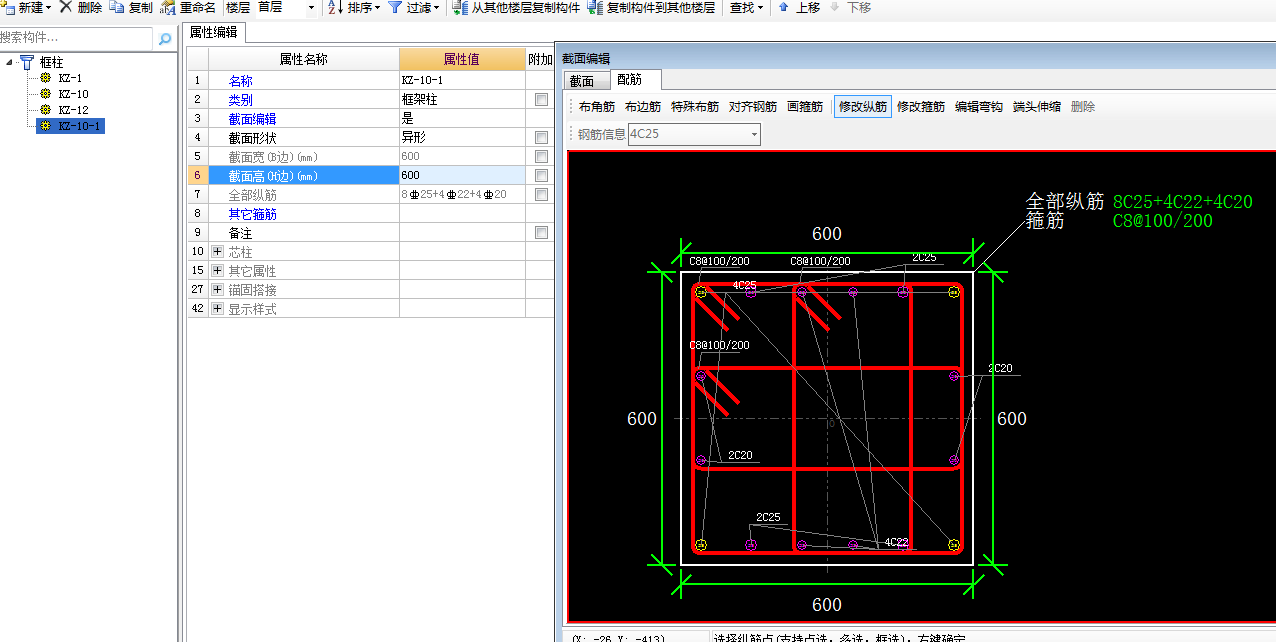
Task: Toggle 截面宽(B边) 附加 checkbox
Action: pyautogui.click(x=541, y=157)
